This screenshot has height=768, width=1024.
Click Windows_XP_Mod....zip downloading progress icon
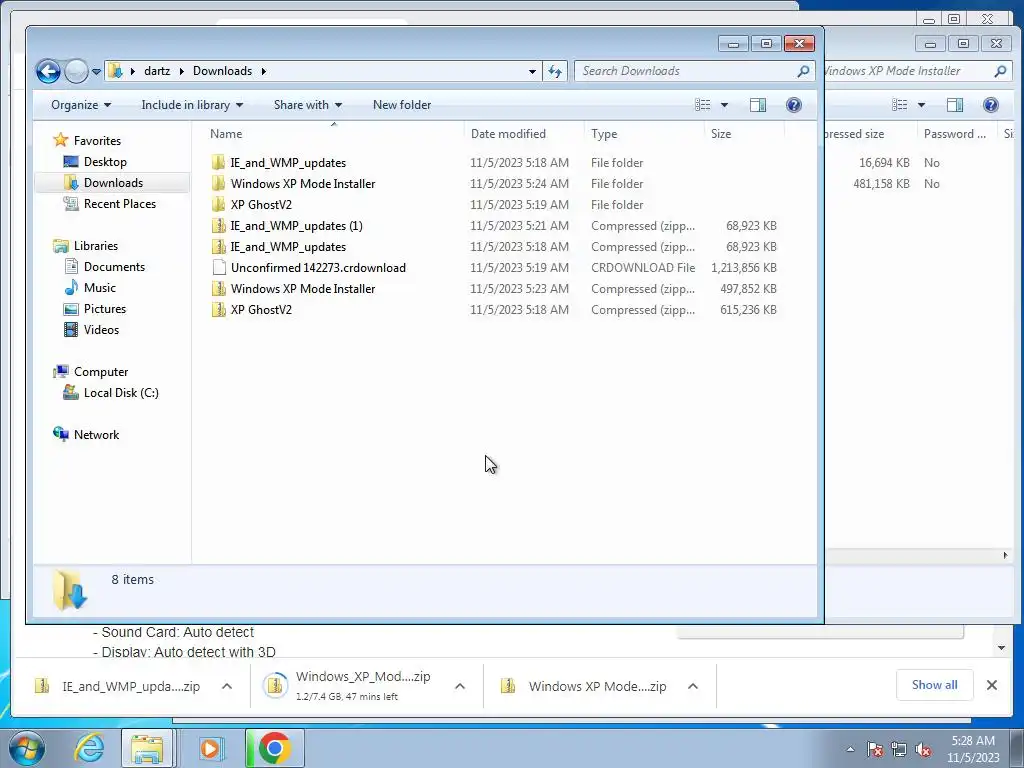coord(275,686)
